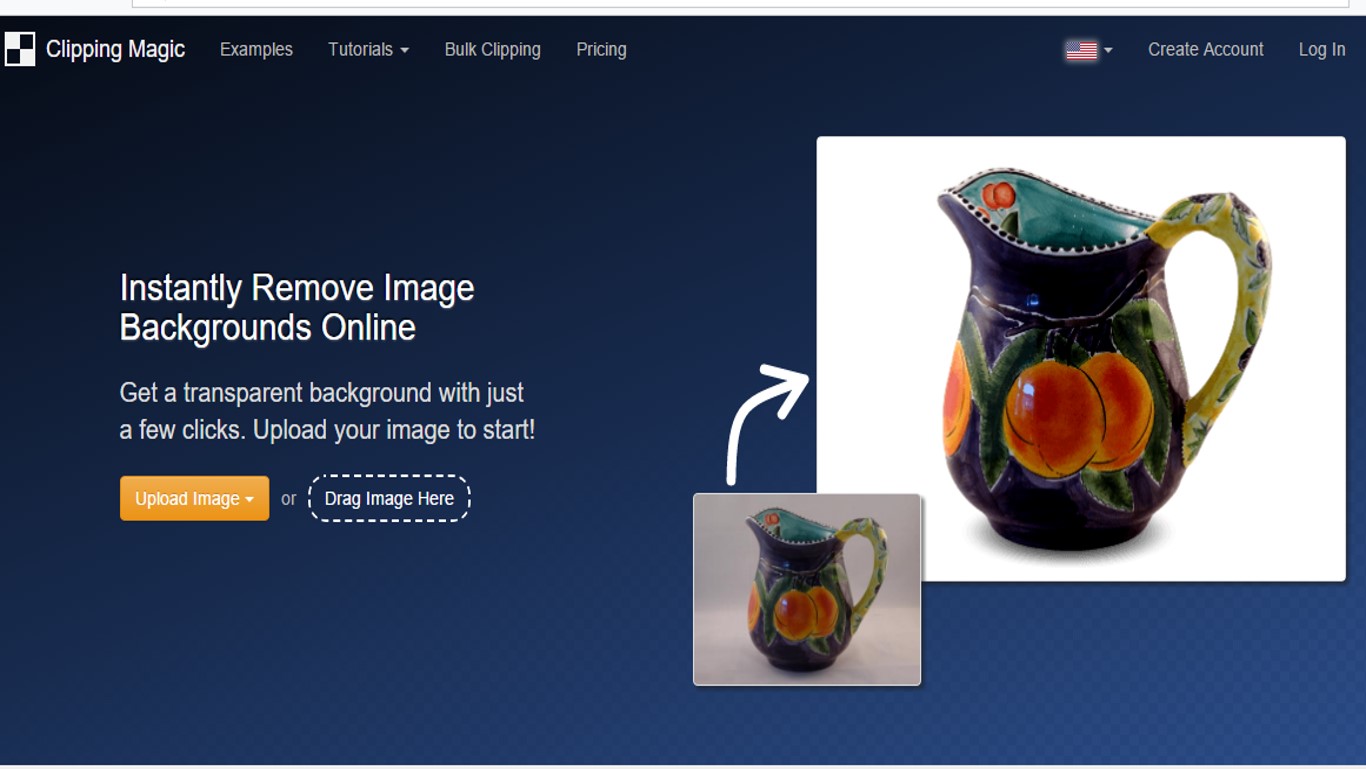This screenshot has height=769, width=1366.
Task: Click the small original pitcher photo thumbnail
Action: pos(807,589)
